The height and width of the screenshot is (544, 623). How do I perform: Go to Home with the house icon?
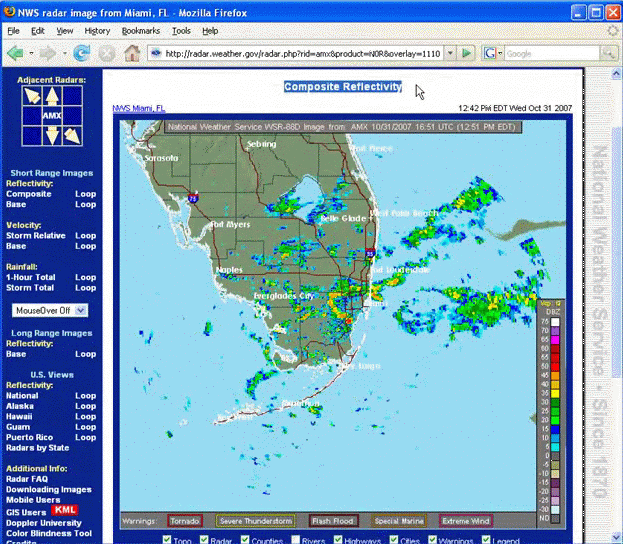point(132,53)
